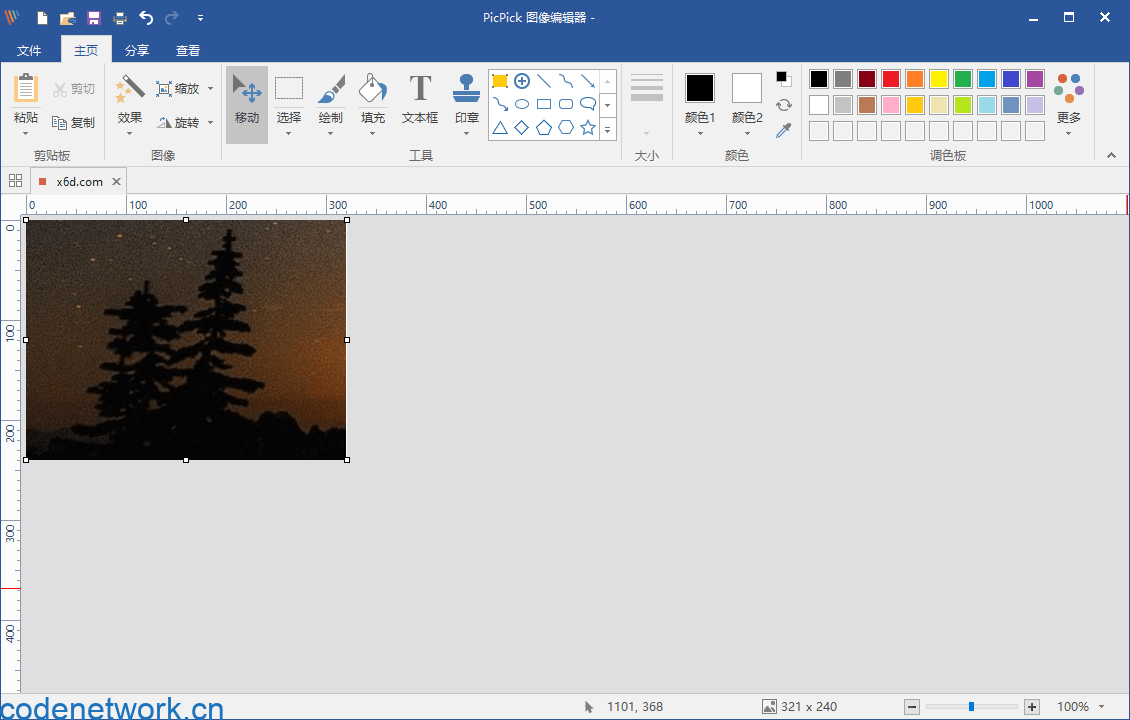The width and height of the screenshot is (1130, 720).
Task: Zoom out with the minus button
Action: tap(912, 707)
